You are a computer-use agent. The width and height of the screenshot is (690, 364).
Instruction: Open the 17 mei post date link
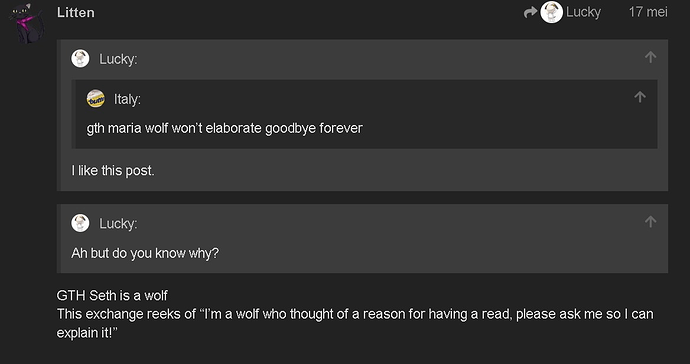(x=648, y=12)
